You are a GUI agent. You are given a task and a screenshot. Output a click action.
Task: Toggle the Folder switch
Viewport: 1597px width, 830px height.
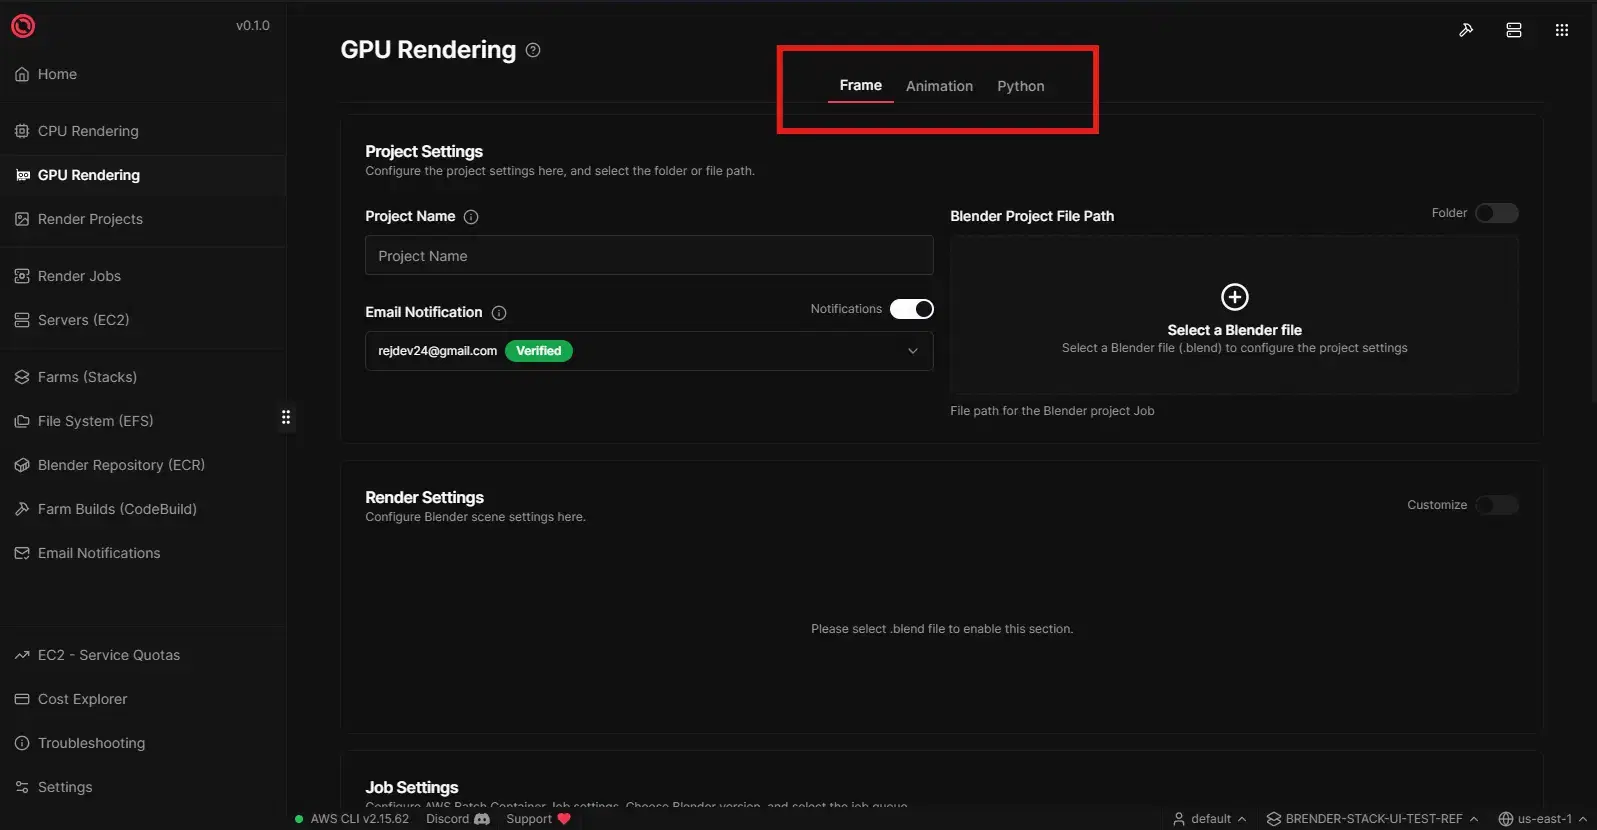point(1497,213)
